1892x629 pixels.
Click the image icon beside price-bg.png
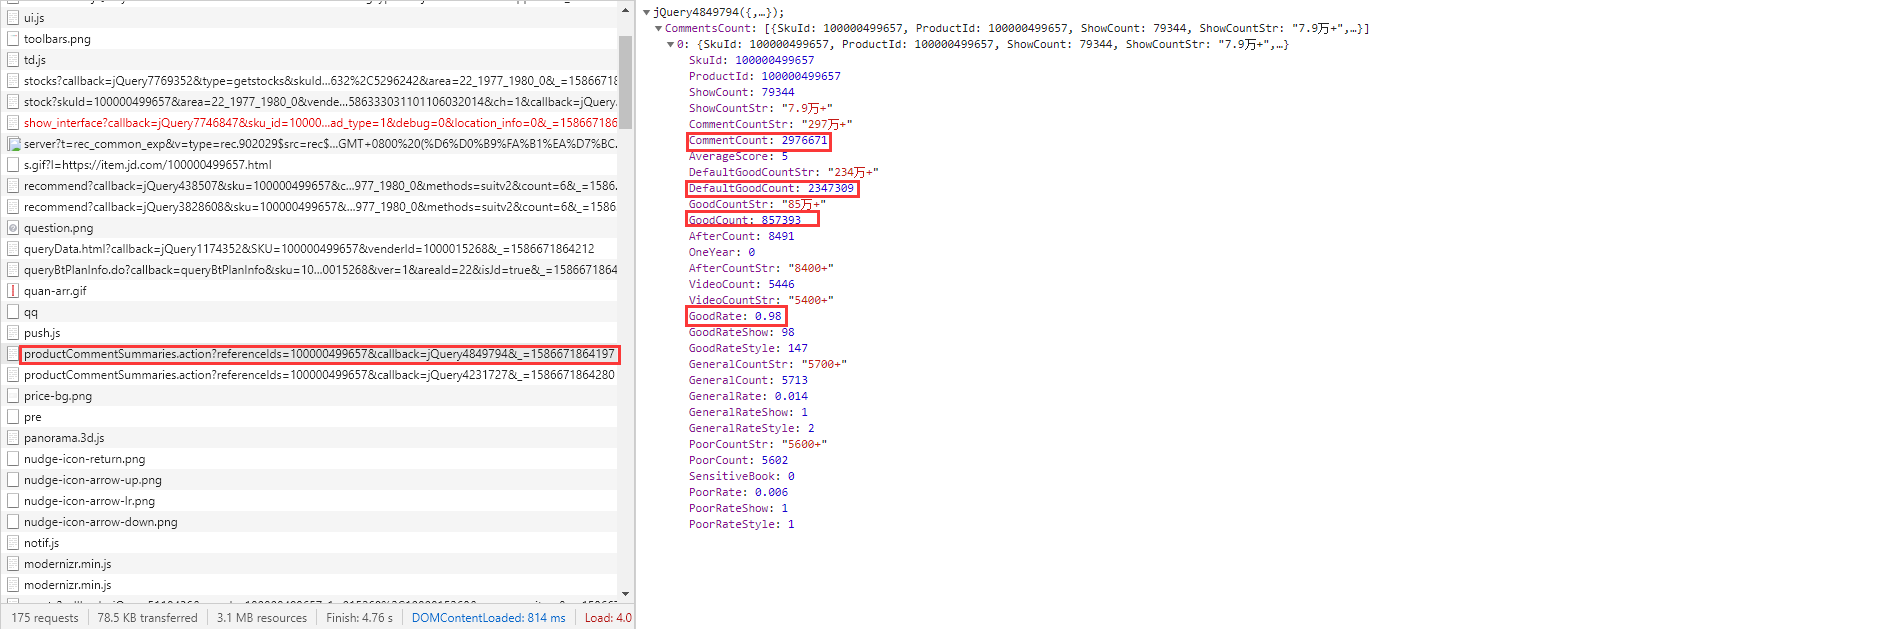[x=13, y=396]
